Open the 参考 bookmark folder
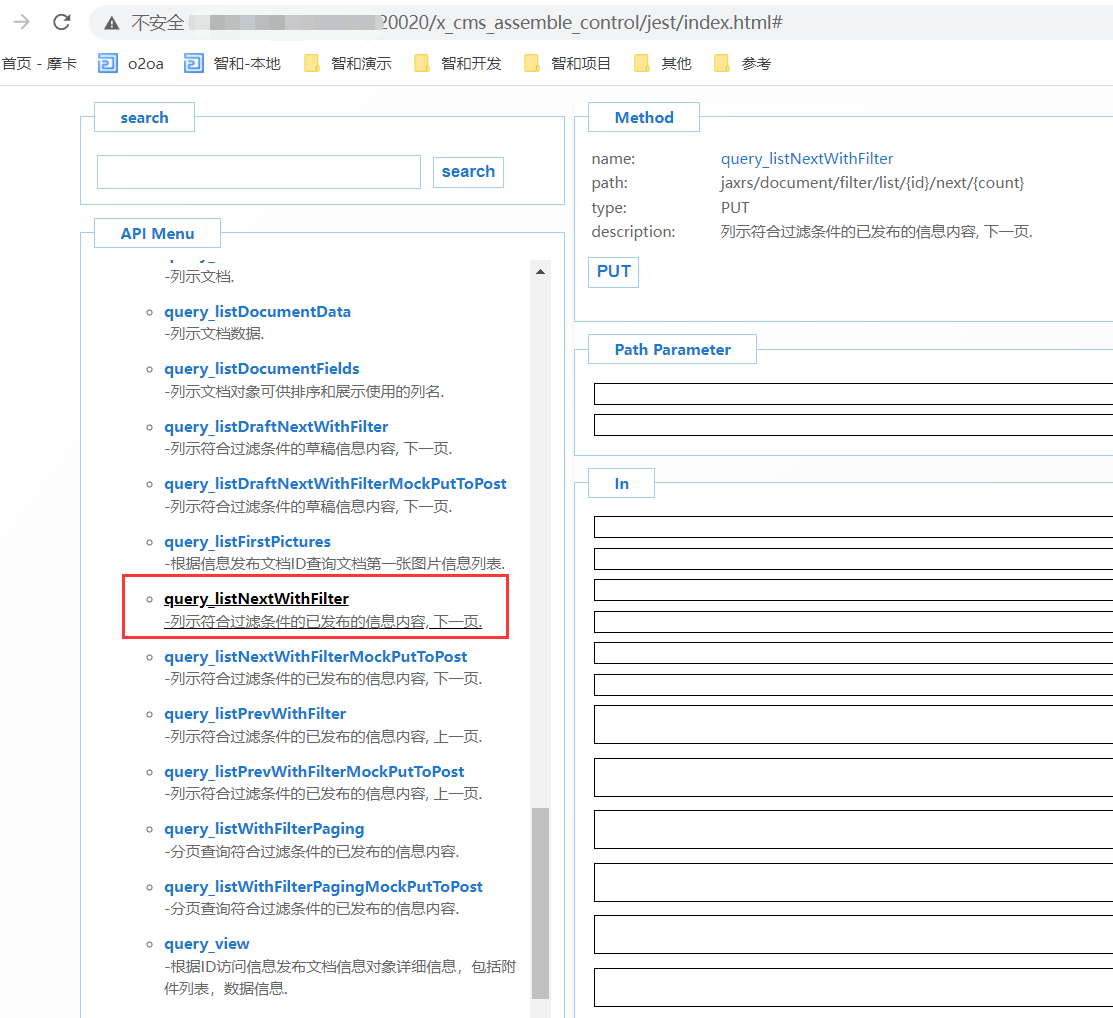 click(x=744, y=64)
